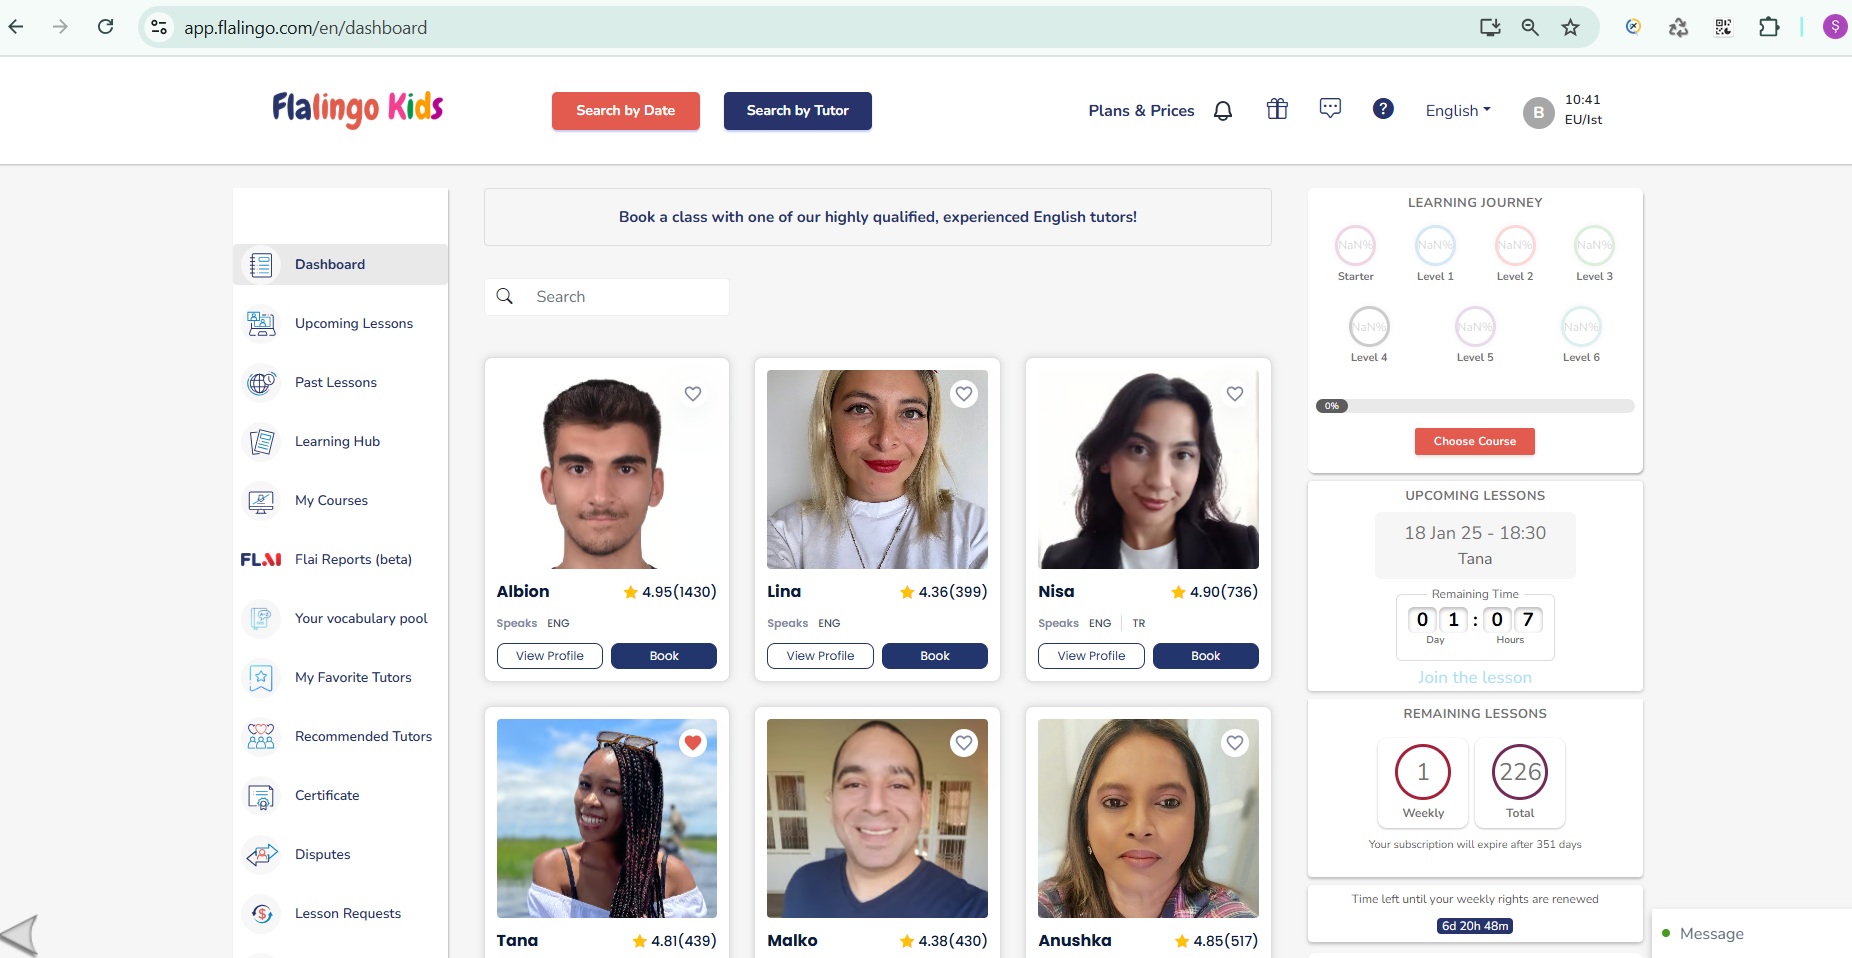Viewport: 1852px width, 958px height.
Task: Click the help question mark icon
Action: click(x=1383, y=109)
